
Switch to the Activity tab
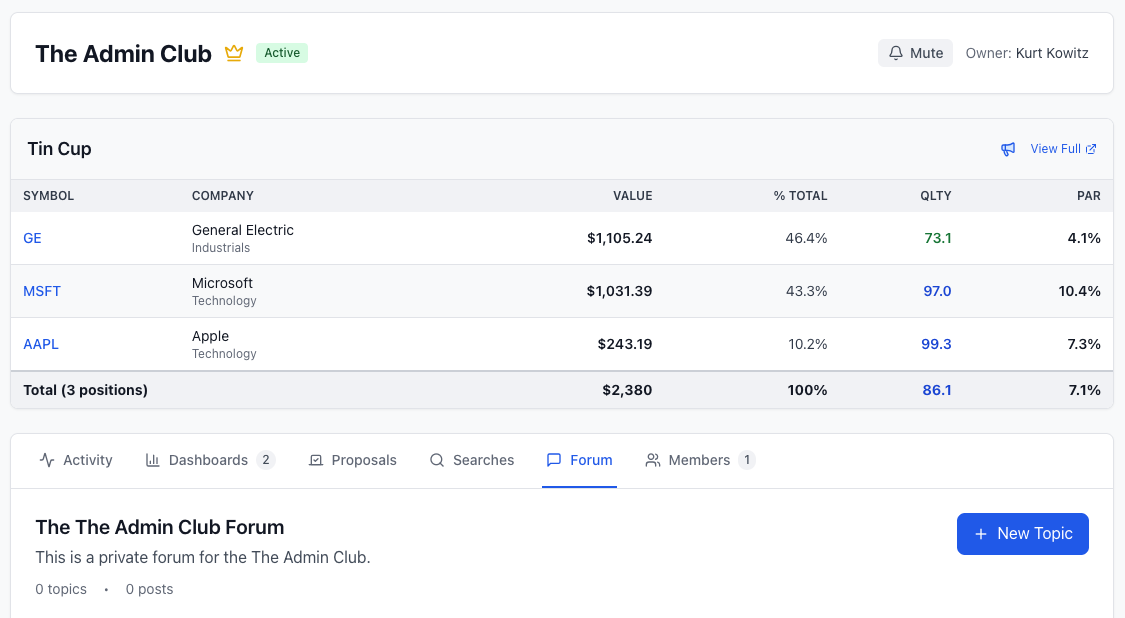tap(76, 460)
